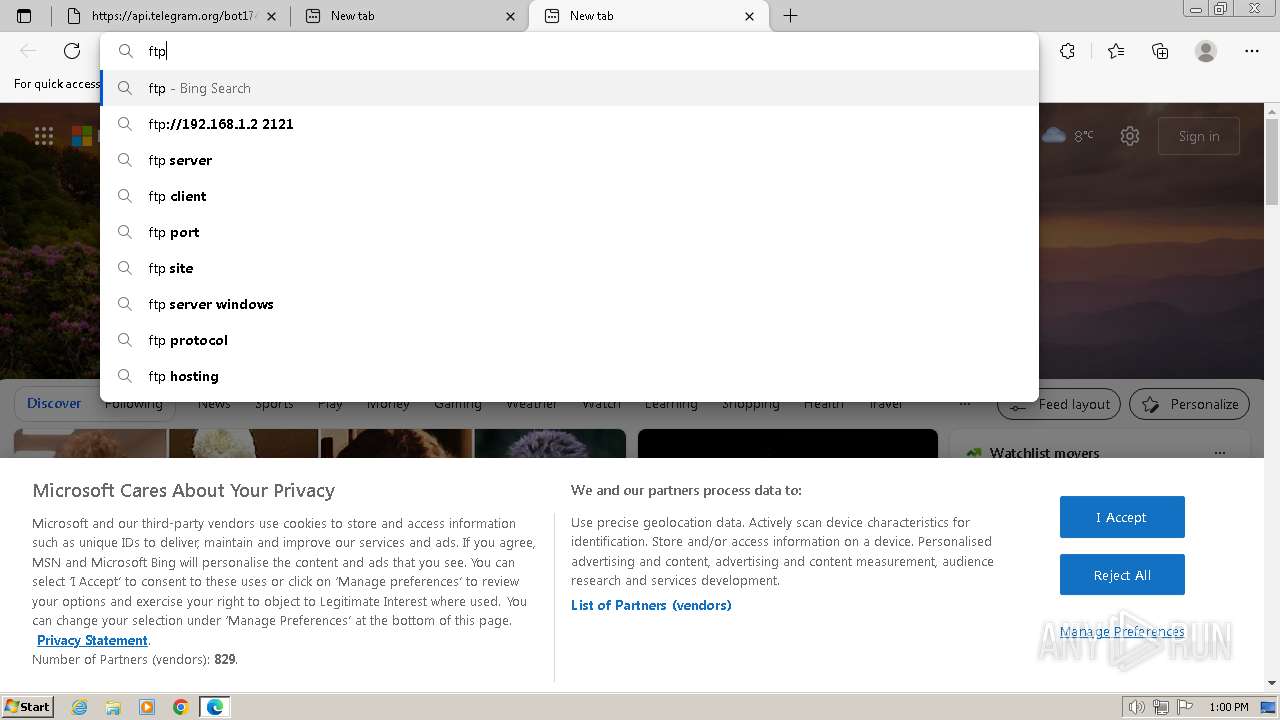1280x720 pixels.
Task: Click the Sign in button
Action: (x=1199, y=136)
